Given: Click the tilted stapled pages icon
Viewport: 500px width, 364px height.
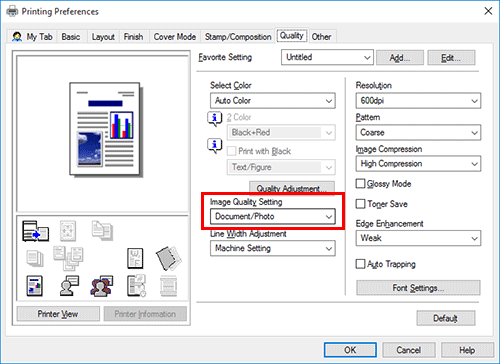Looking at the screenshot, I should pos(168,258).
